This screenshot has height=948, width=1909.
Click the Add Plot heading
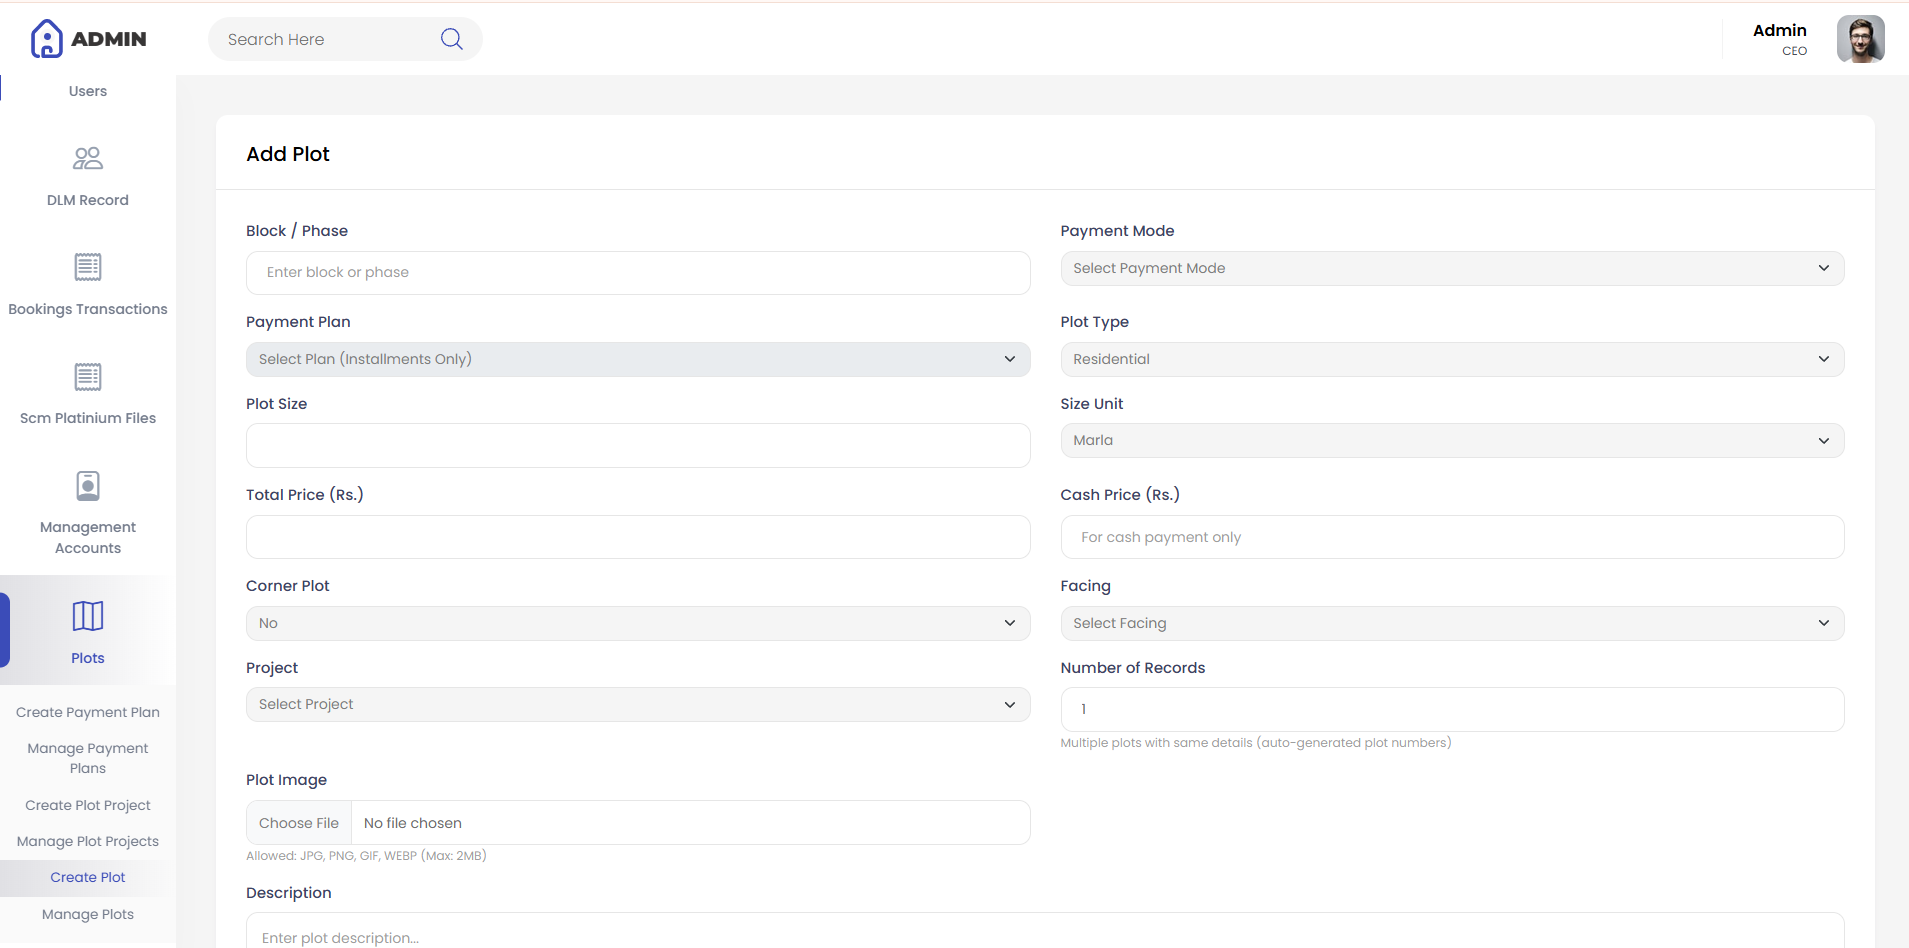pos(288,154)
